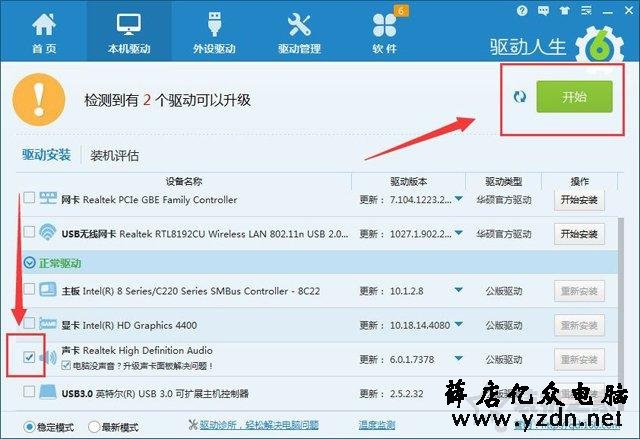Click 开始安装 for Realtek PCIe GBE
The width and height of the screenshot is (640, 439).
579,200
